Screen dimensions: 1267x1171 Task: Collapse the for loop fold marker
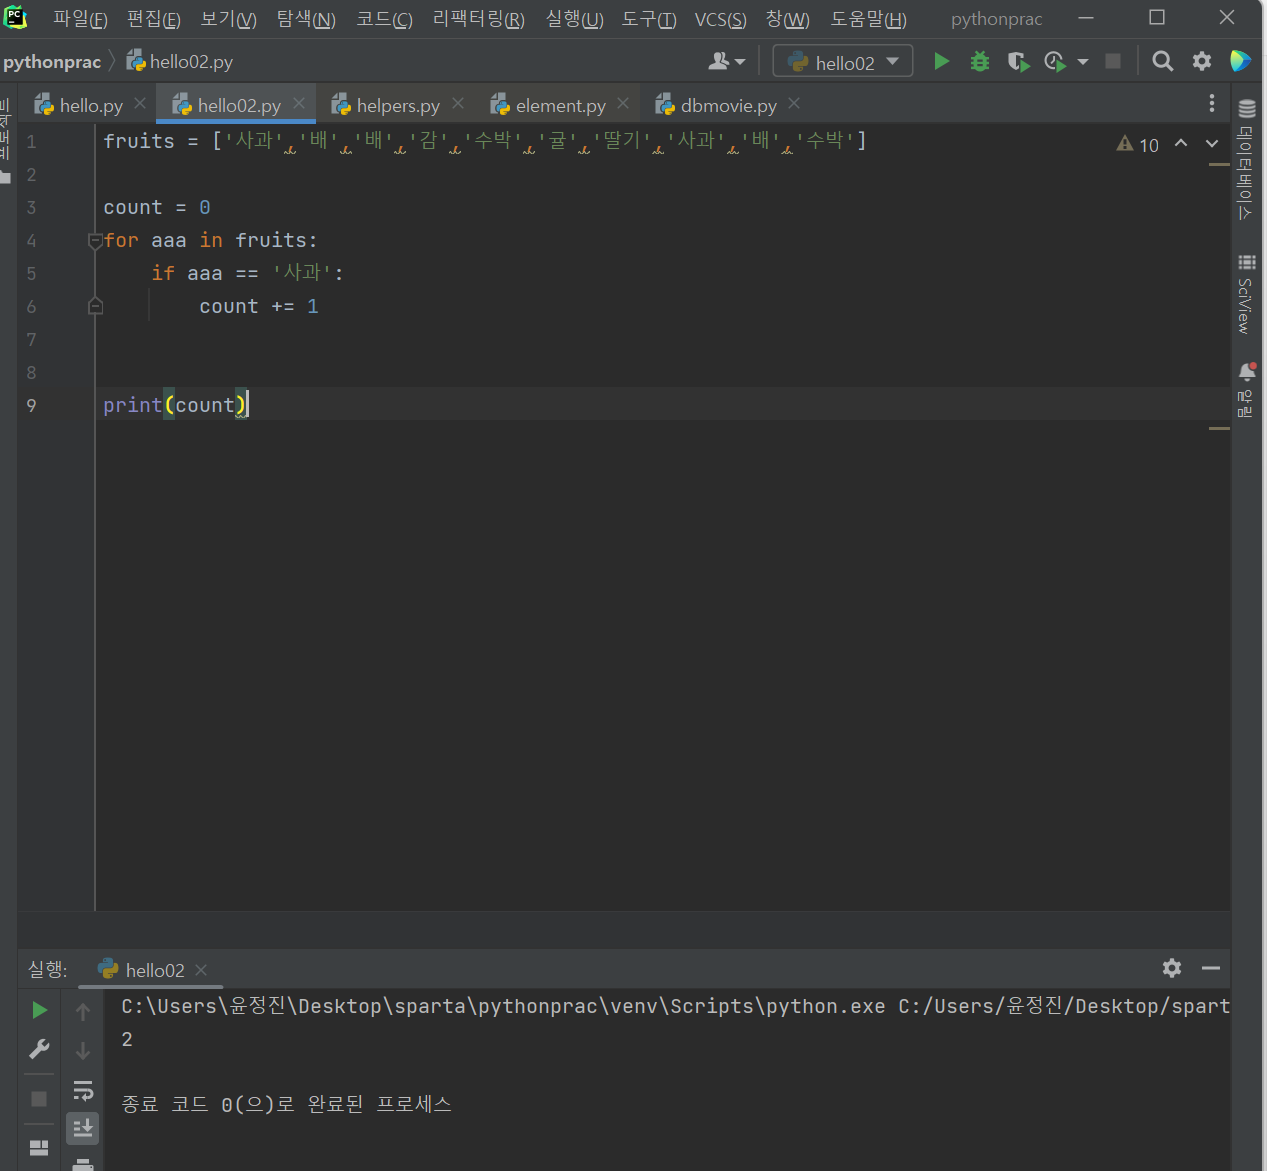(x=95, y=240)
